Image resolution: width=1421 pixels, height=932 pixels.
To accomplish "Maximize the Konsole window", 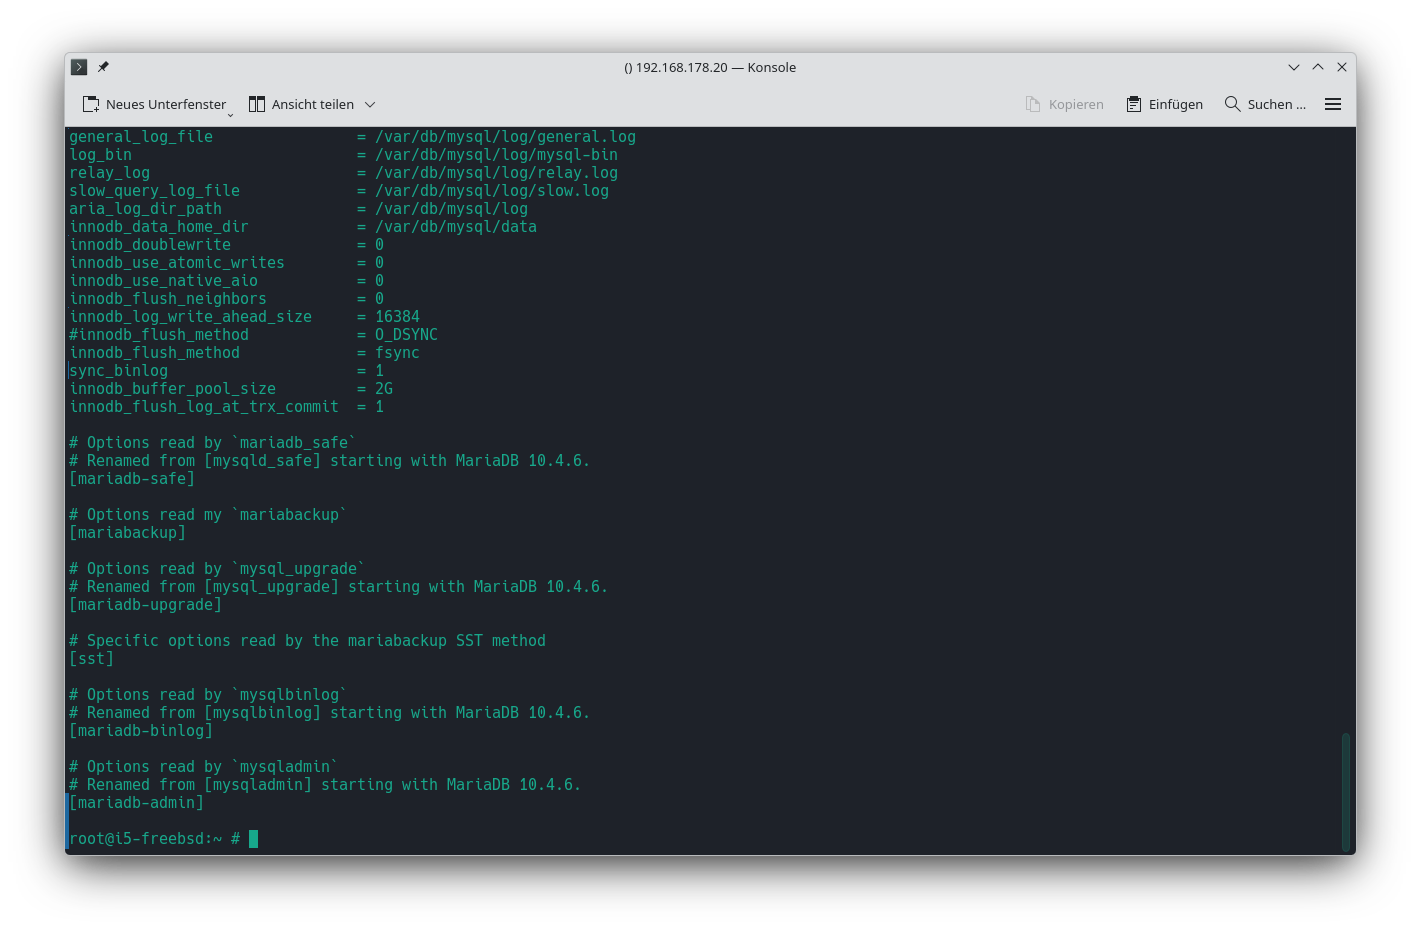I will point(1318,67).
